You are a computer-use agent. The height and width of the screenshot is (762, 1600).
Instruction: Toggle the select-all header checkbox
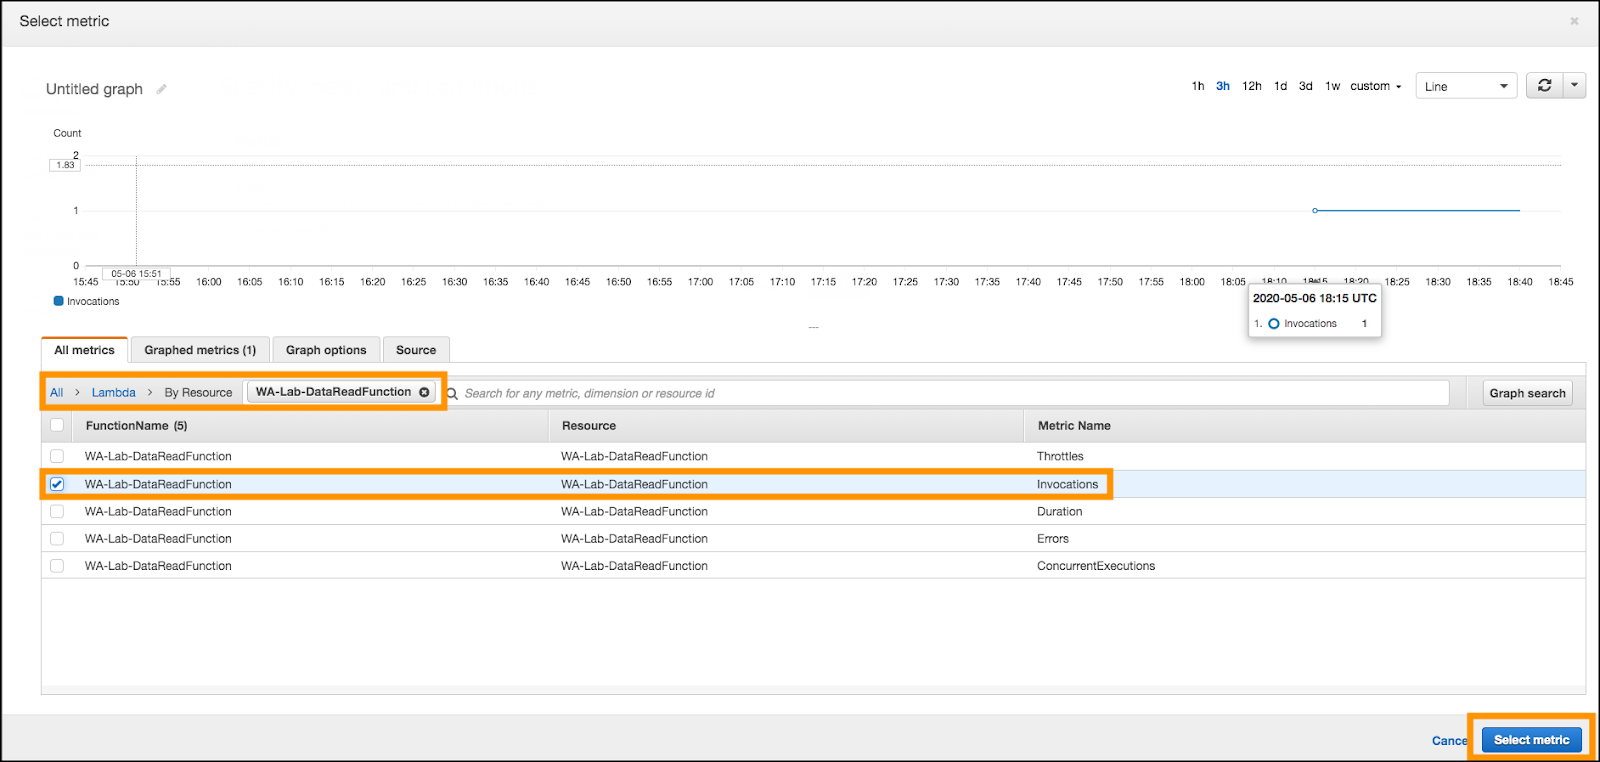(57, 425)
